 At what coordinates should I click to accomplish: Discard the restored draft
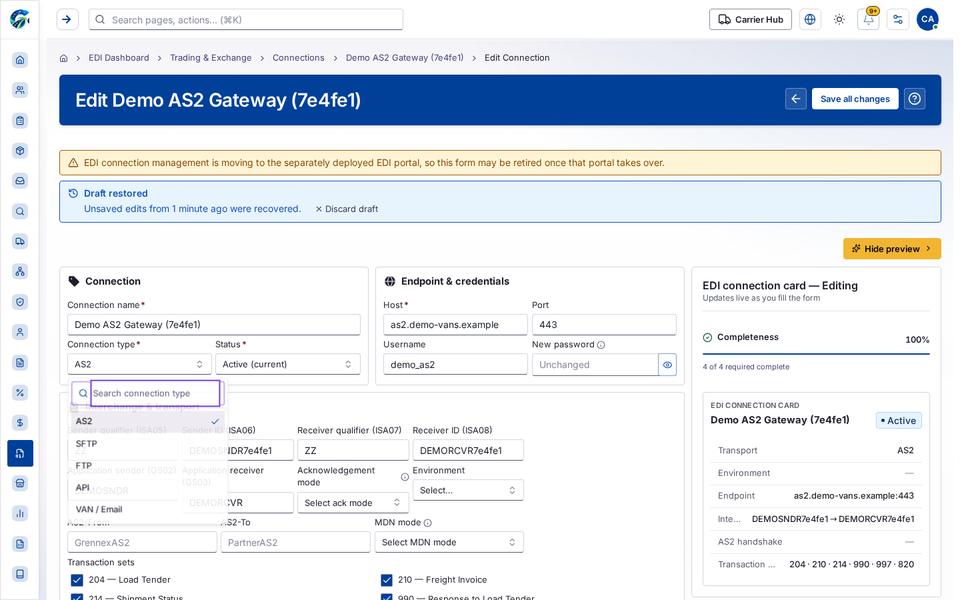pos(347,209)
